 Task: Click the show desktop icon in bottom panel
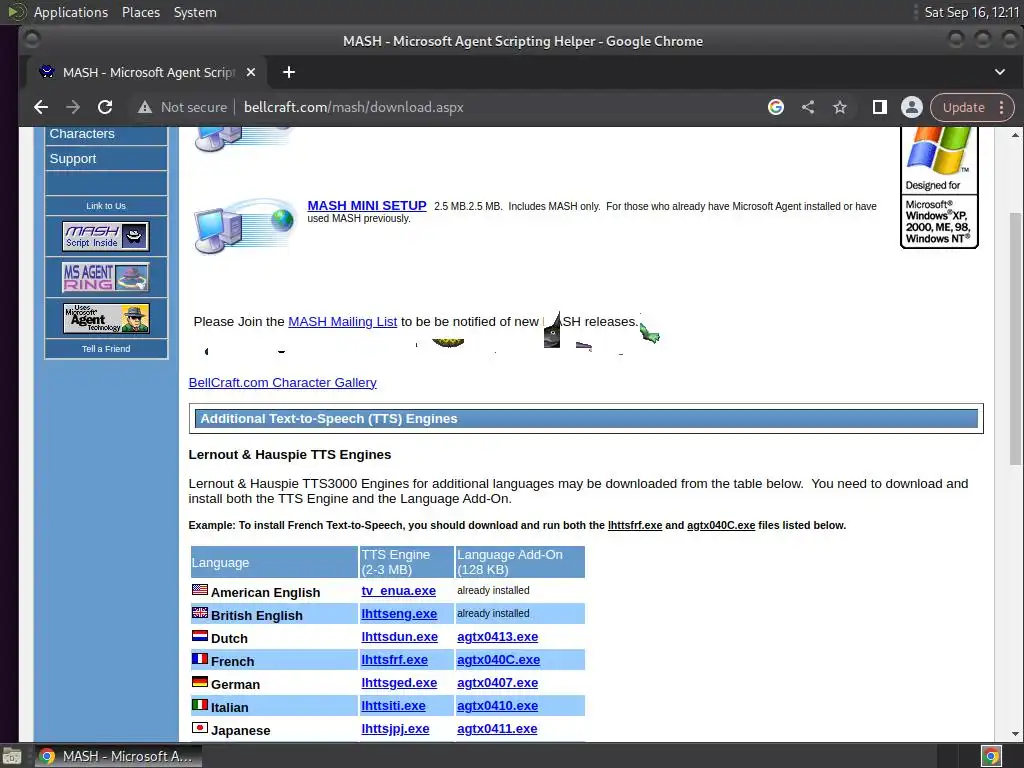(x=12, y=756)
